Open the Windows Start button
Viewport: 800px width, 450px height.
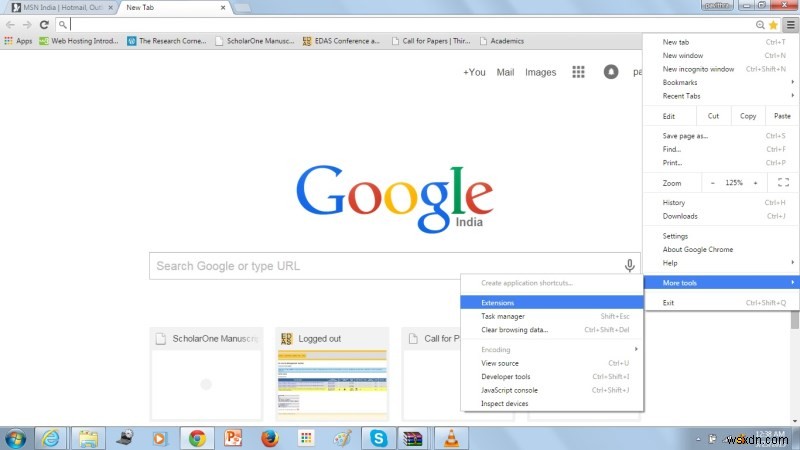coord(15,439)
